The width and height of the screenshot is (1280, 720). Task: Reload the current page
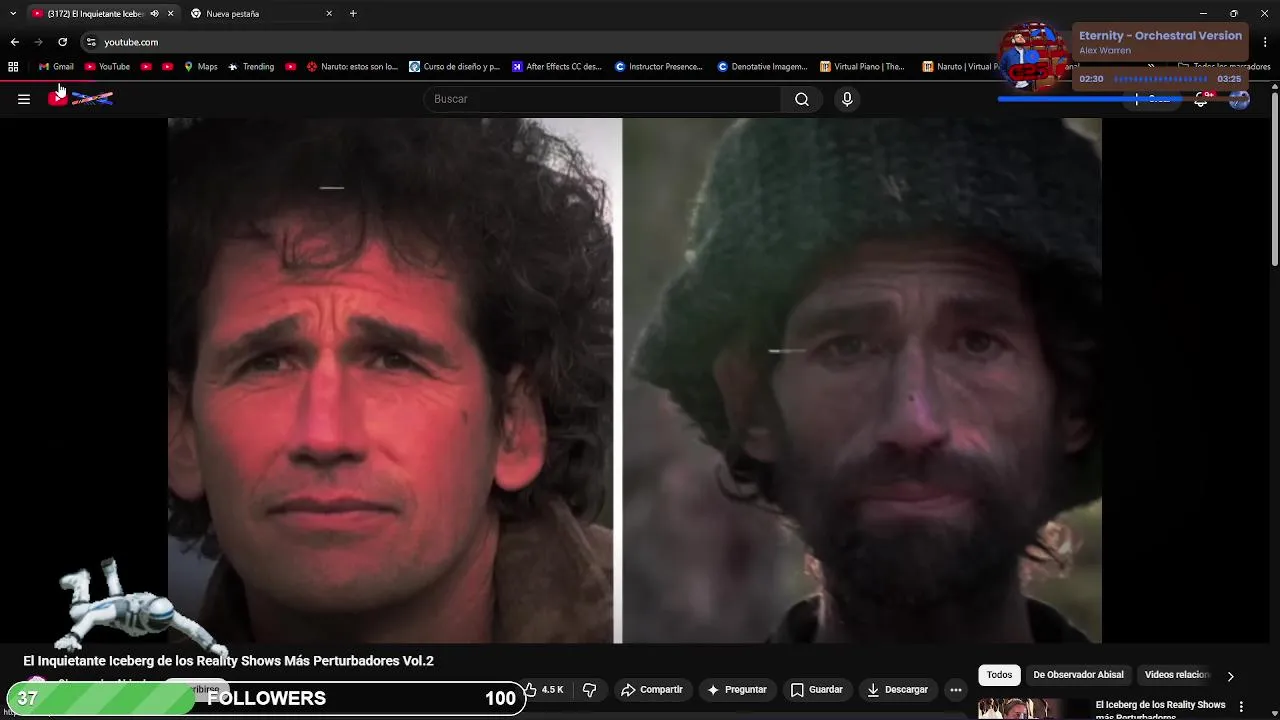(x=62, y=42)
